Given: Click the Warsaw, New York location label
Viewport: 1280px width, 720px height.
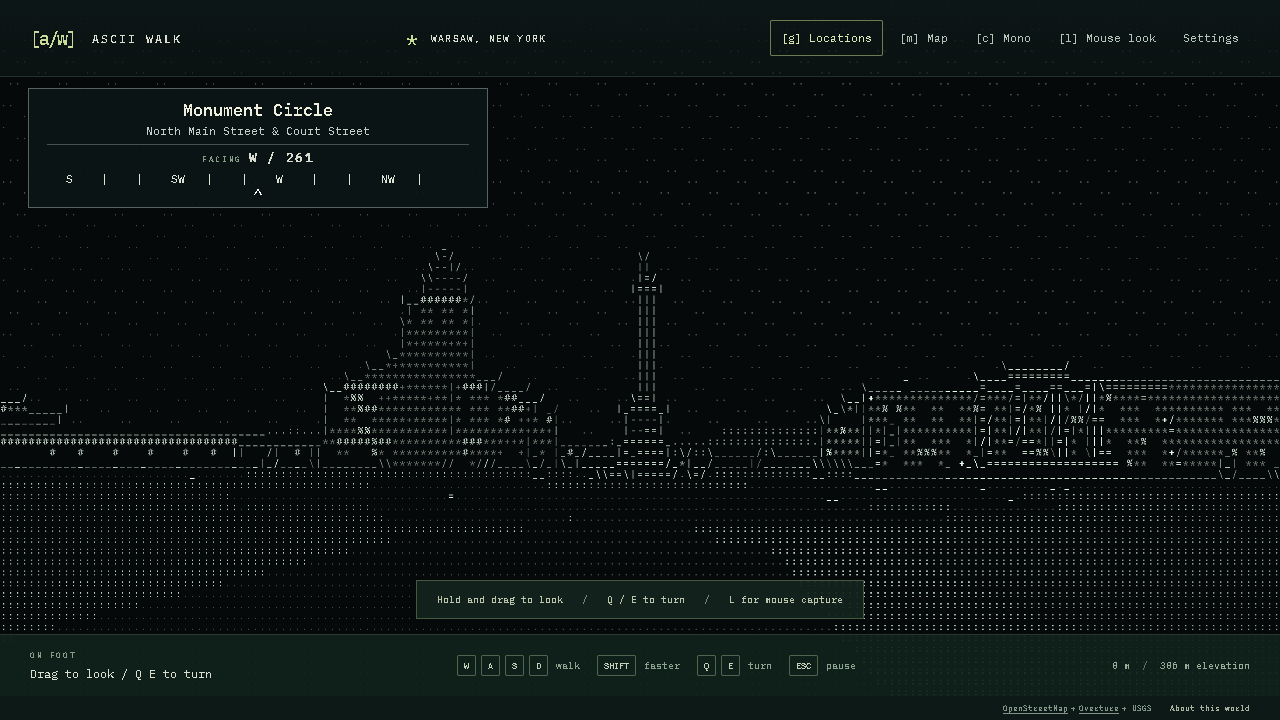Looking at the screenshot, I should [x=488, y=39].
